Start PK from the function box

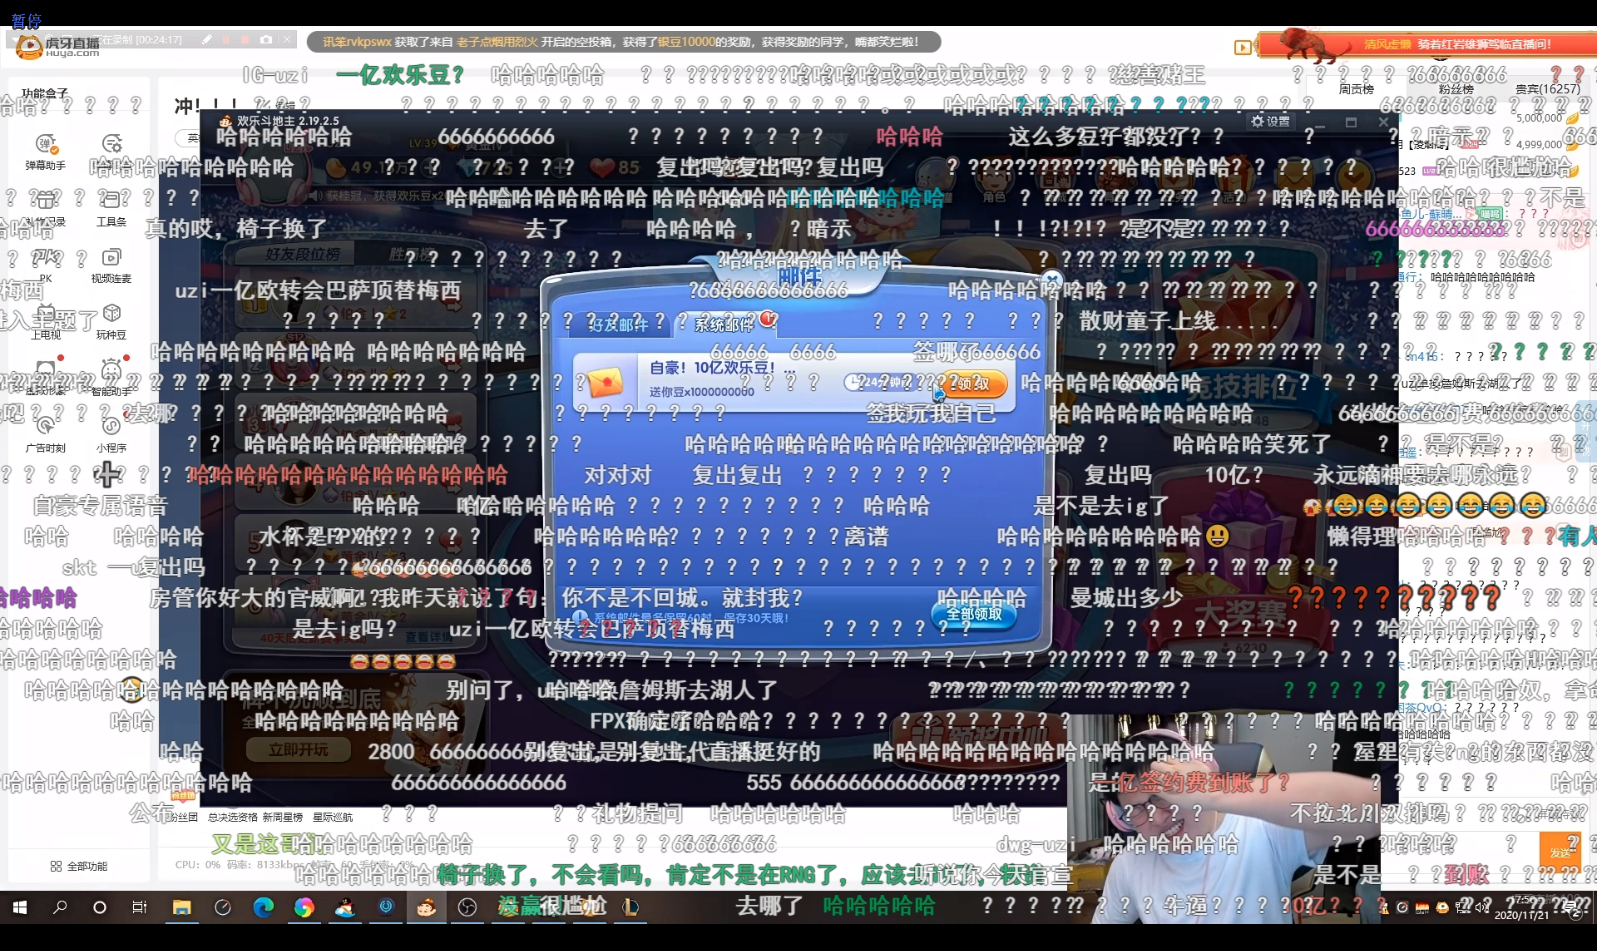click(x=45, y=266)
